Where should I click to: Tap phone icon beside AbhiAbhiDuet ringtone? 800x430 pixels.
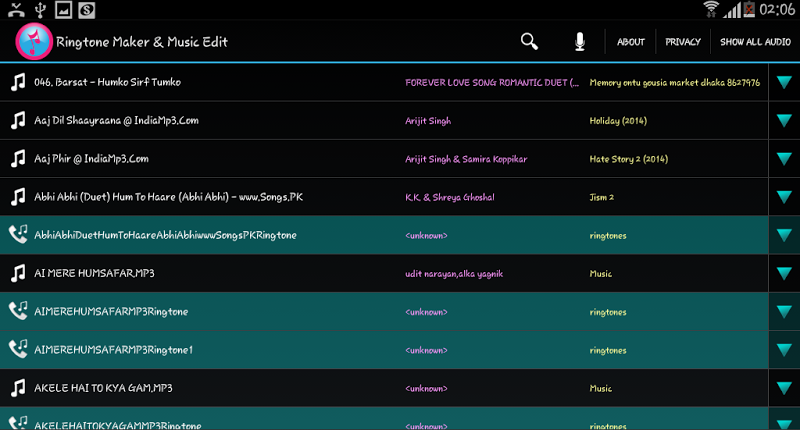tap(18, 234)
